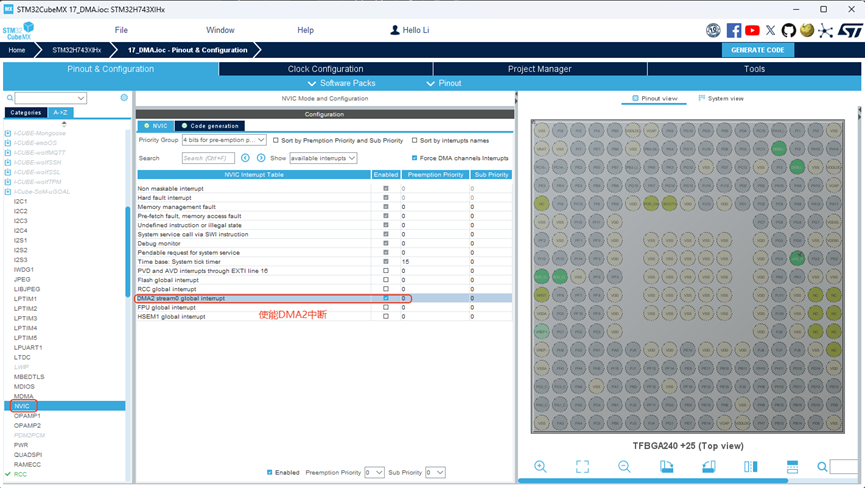Expand the I-CUBE-wolfSSL tree node
The image size is (865, 488).
(8, 172)
